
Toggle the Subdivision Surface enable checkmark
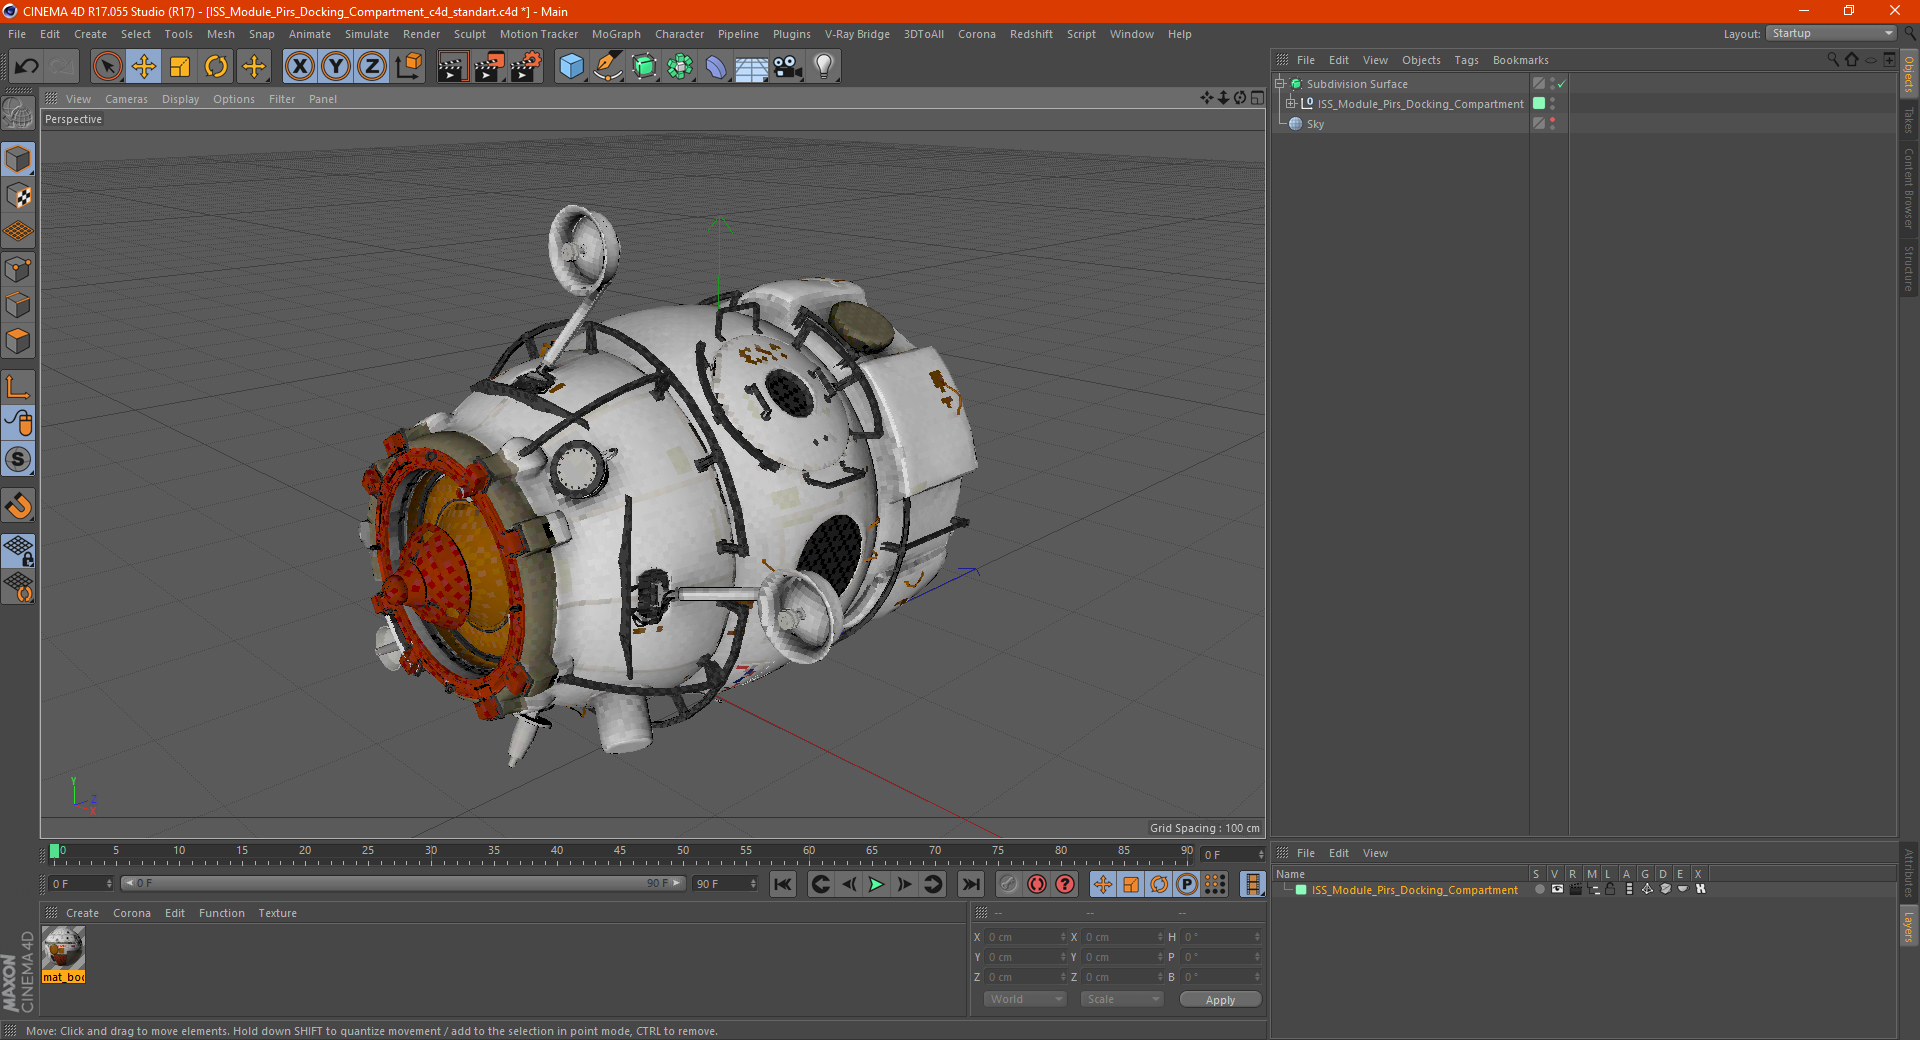point(1561,84)
